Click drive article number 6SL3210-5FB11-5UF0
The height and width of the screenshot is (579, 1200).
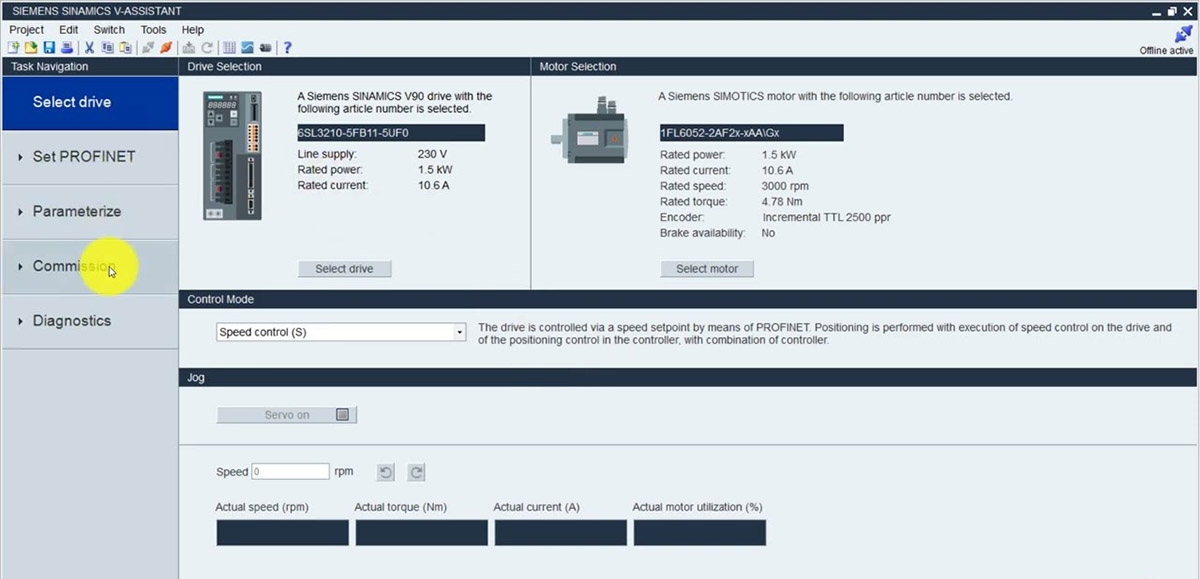(x=391, y=133)
